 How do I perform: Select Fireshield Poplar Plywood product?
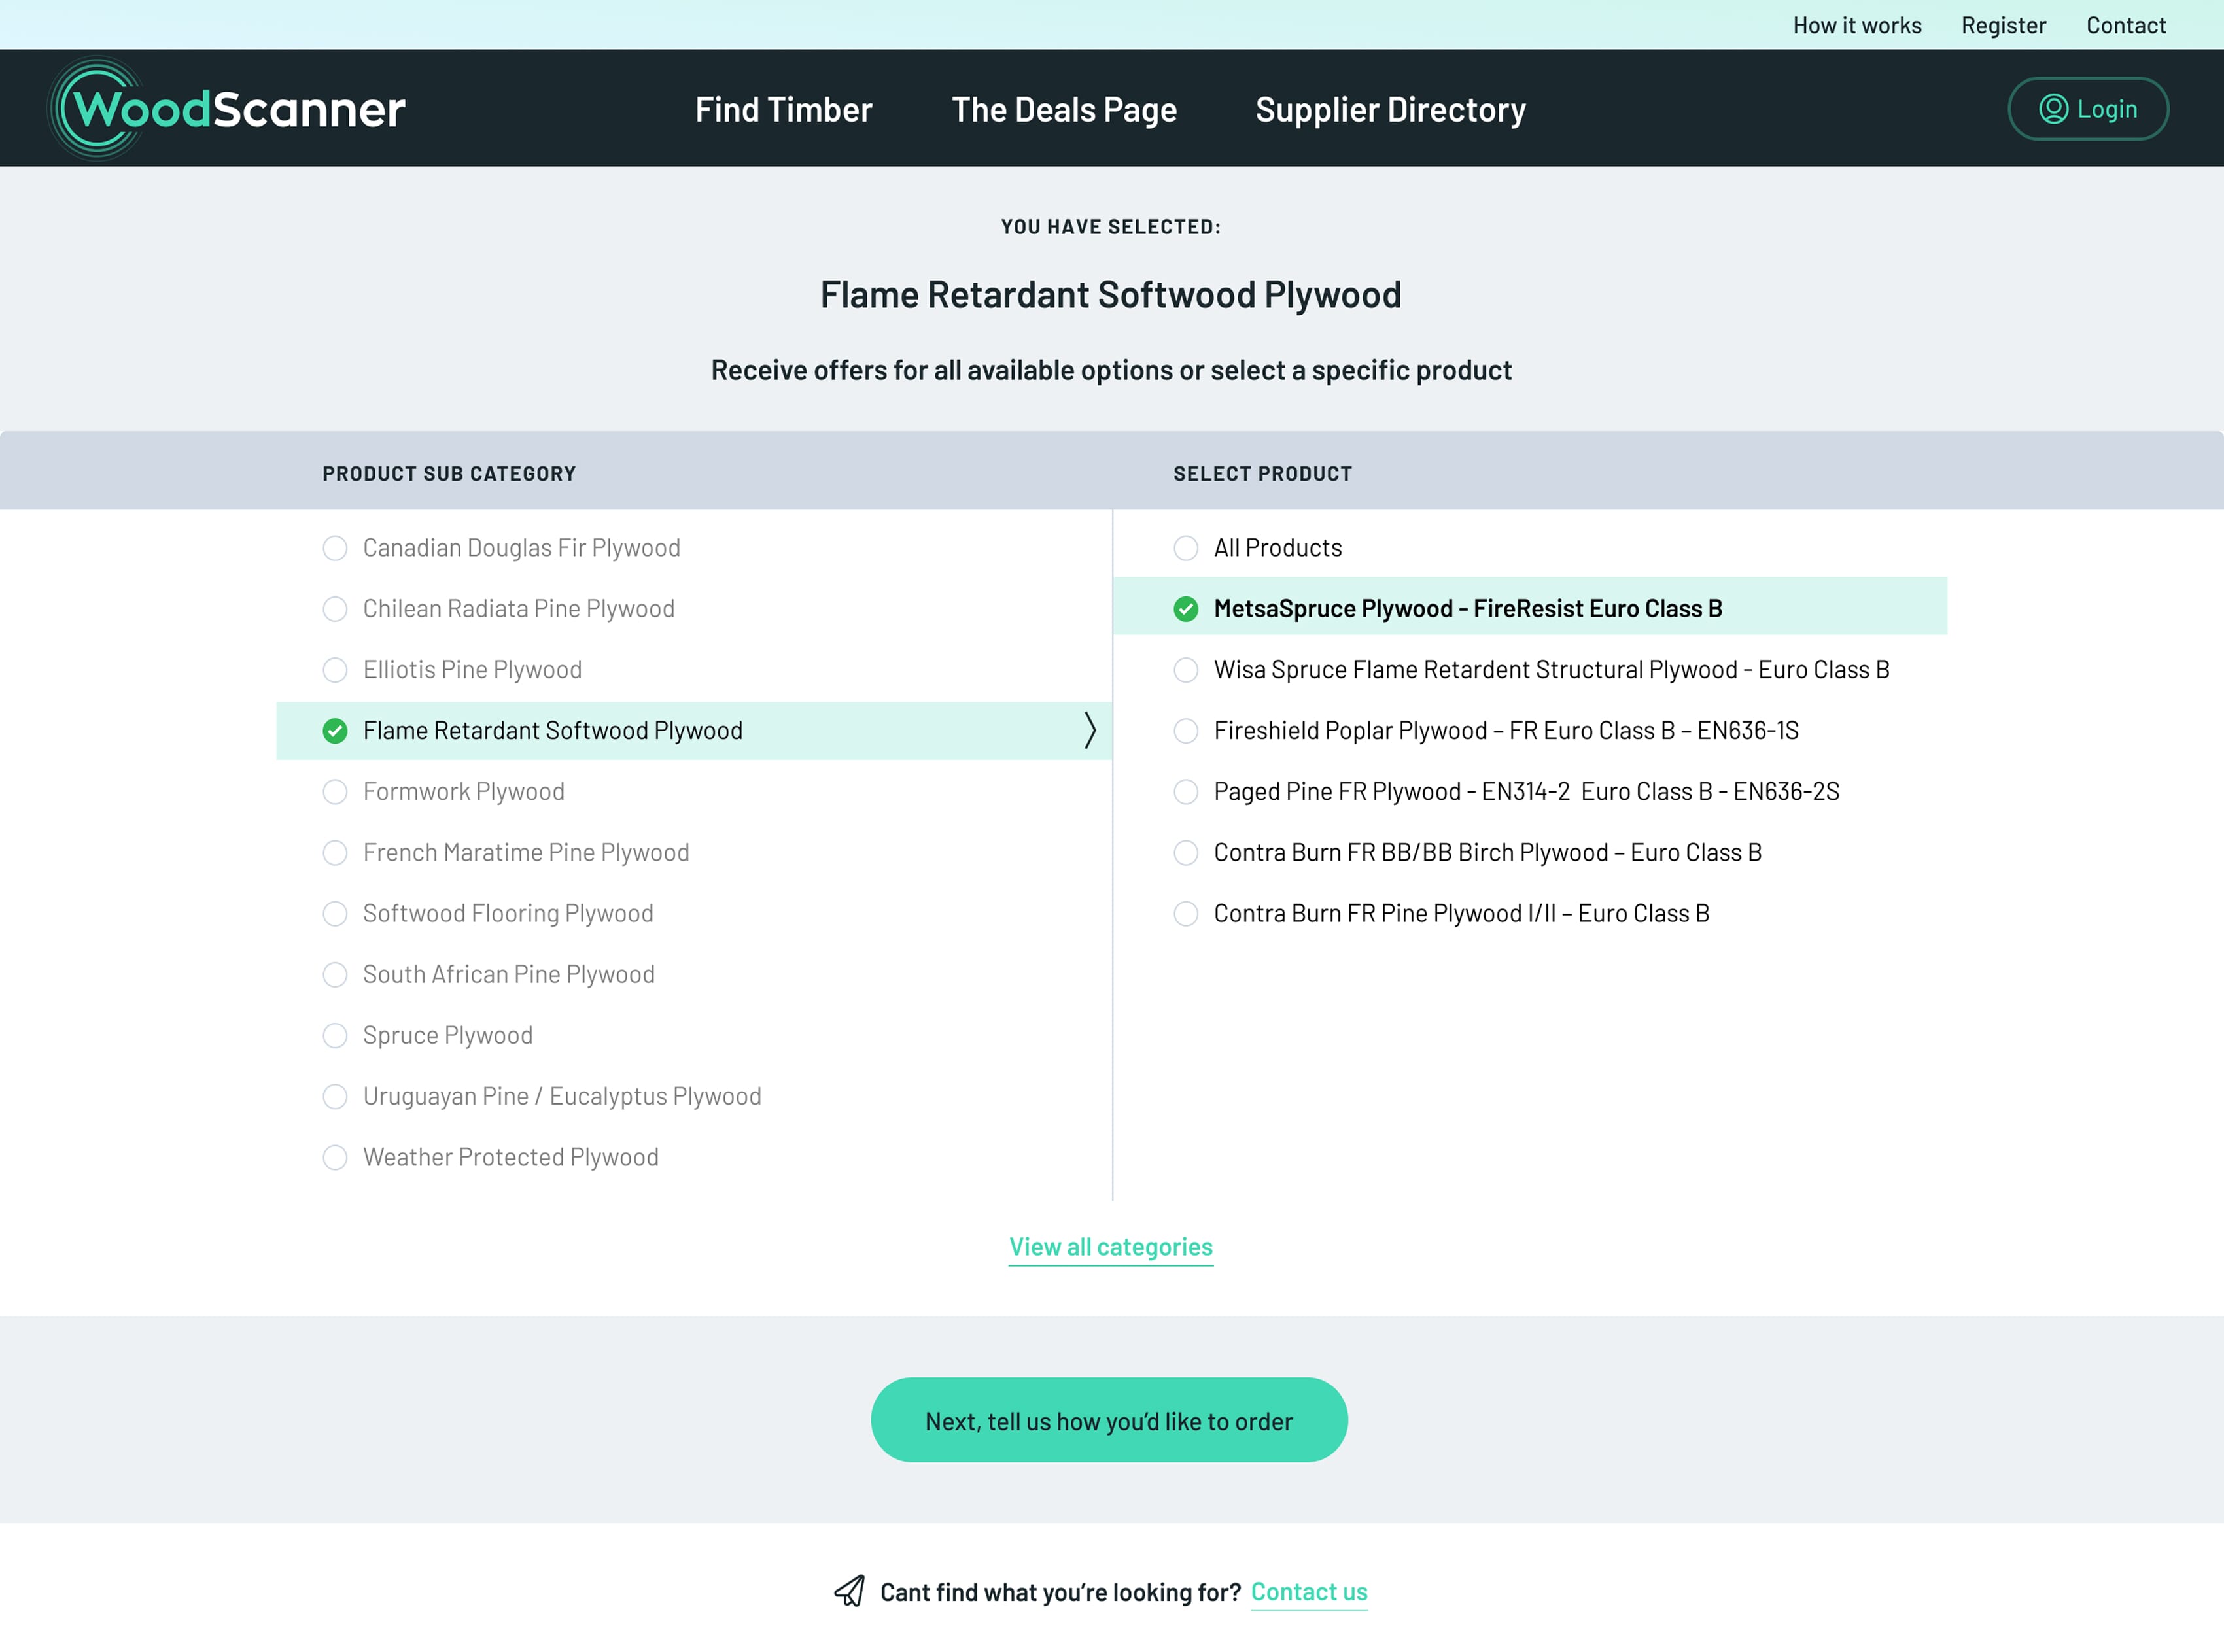coord(1185,731)
